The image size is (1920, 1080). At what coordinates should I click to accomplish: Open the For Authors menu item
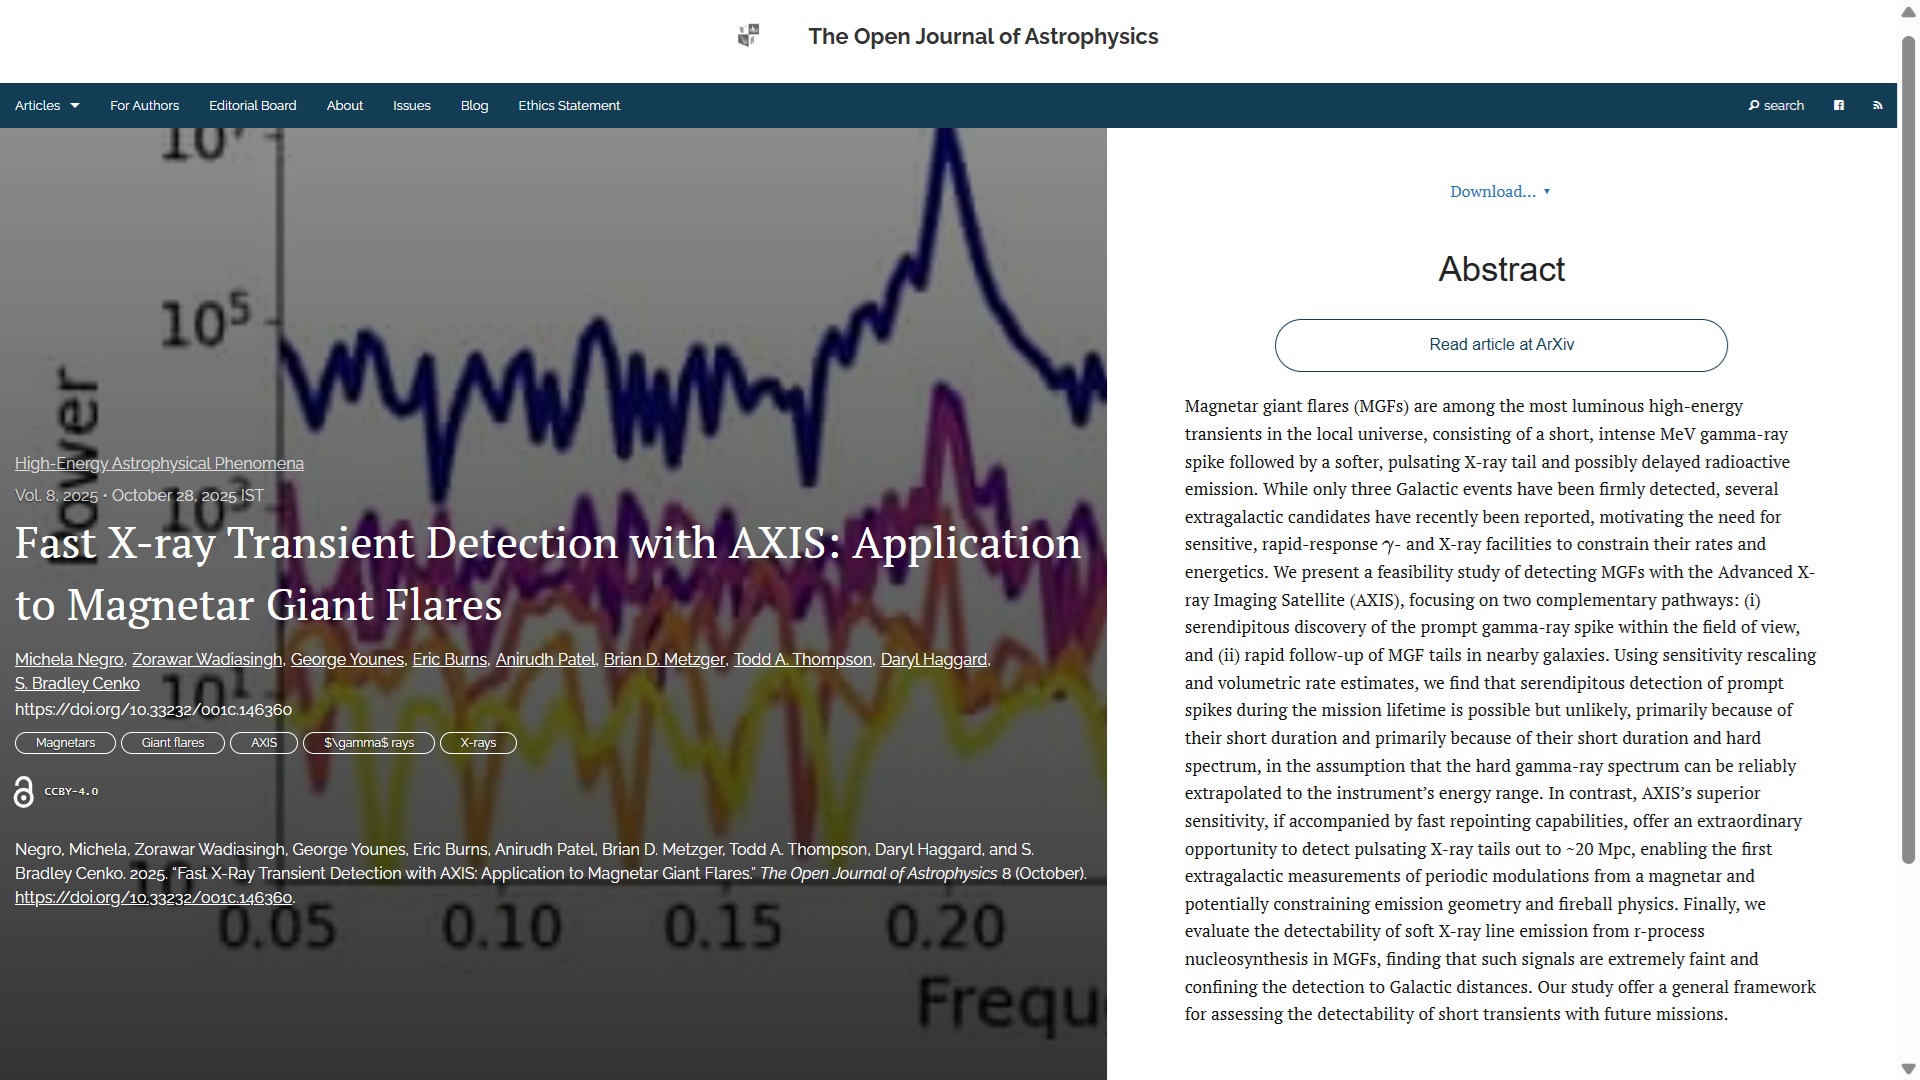[144, 105]
